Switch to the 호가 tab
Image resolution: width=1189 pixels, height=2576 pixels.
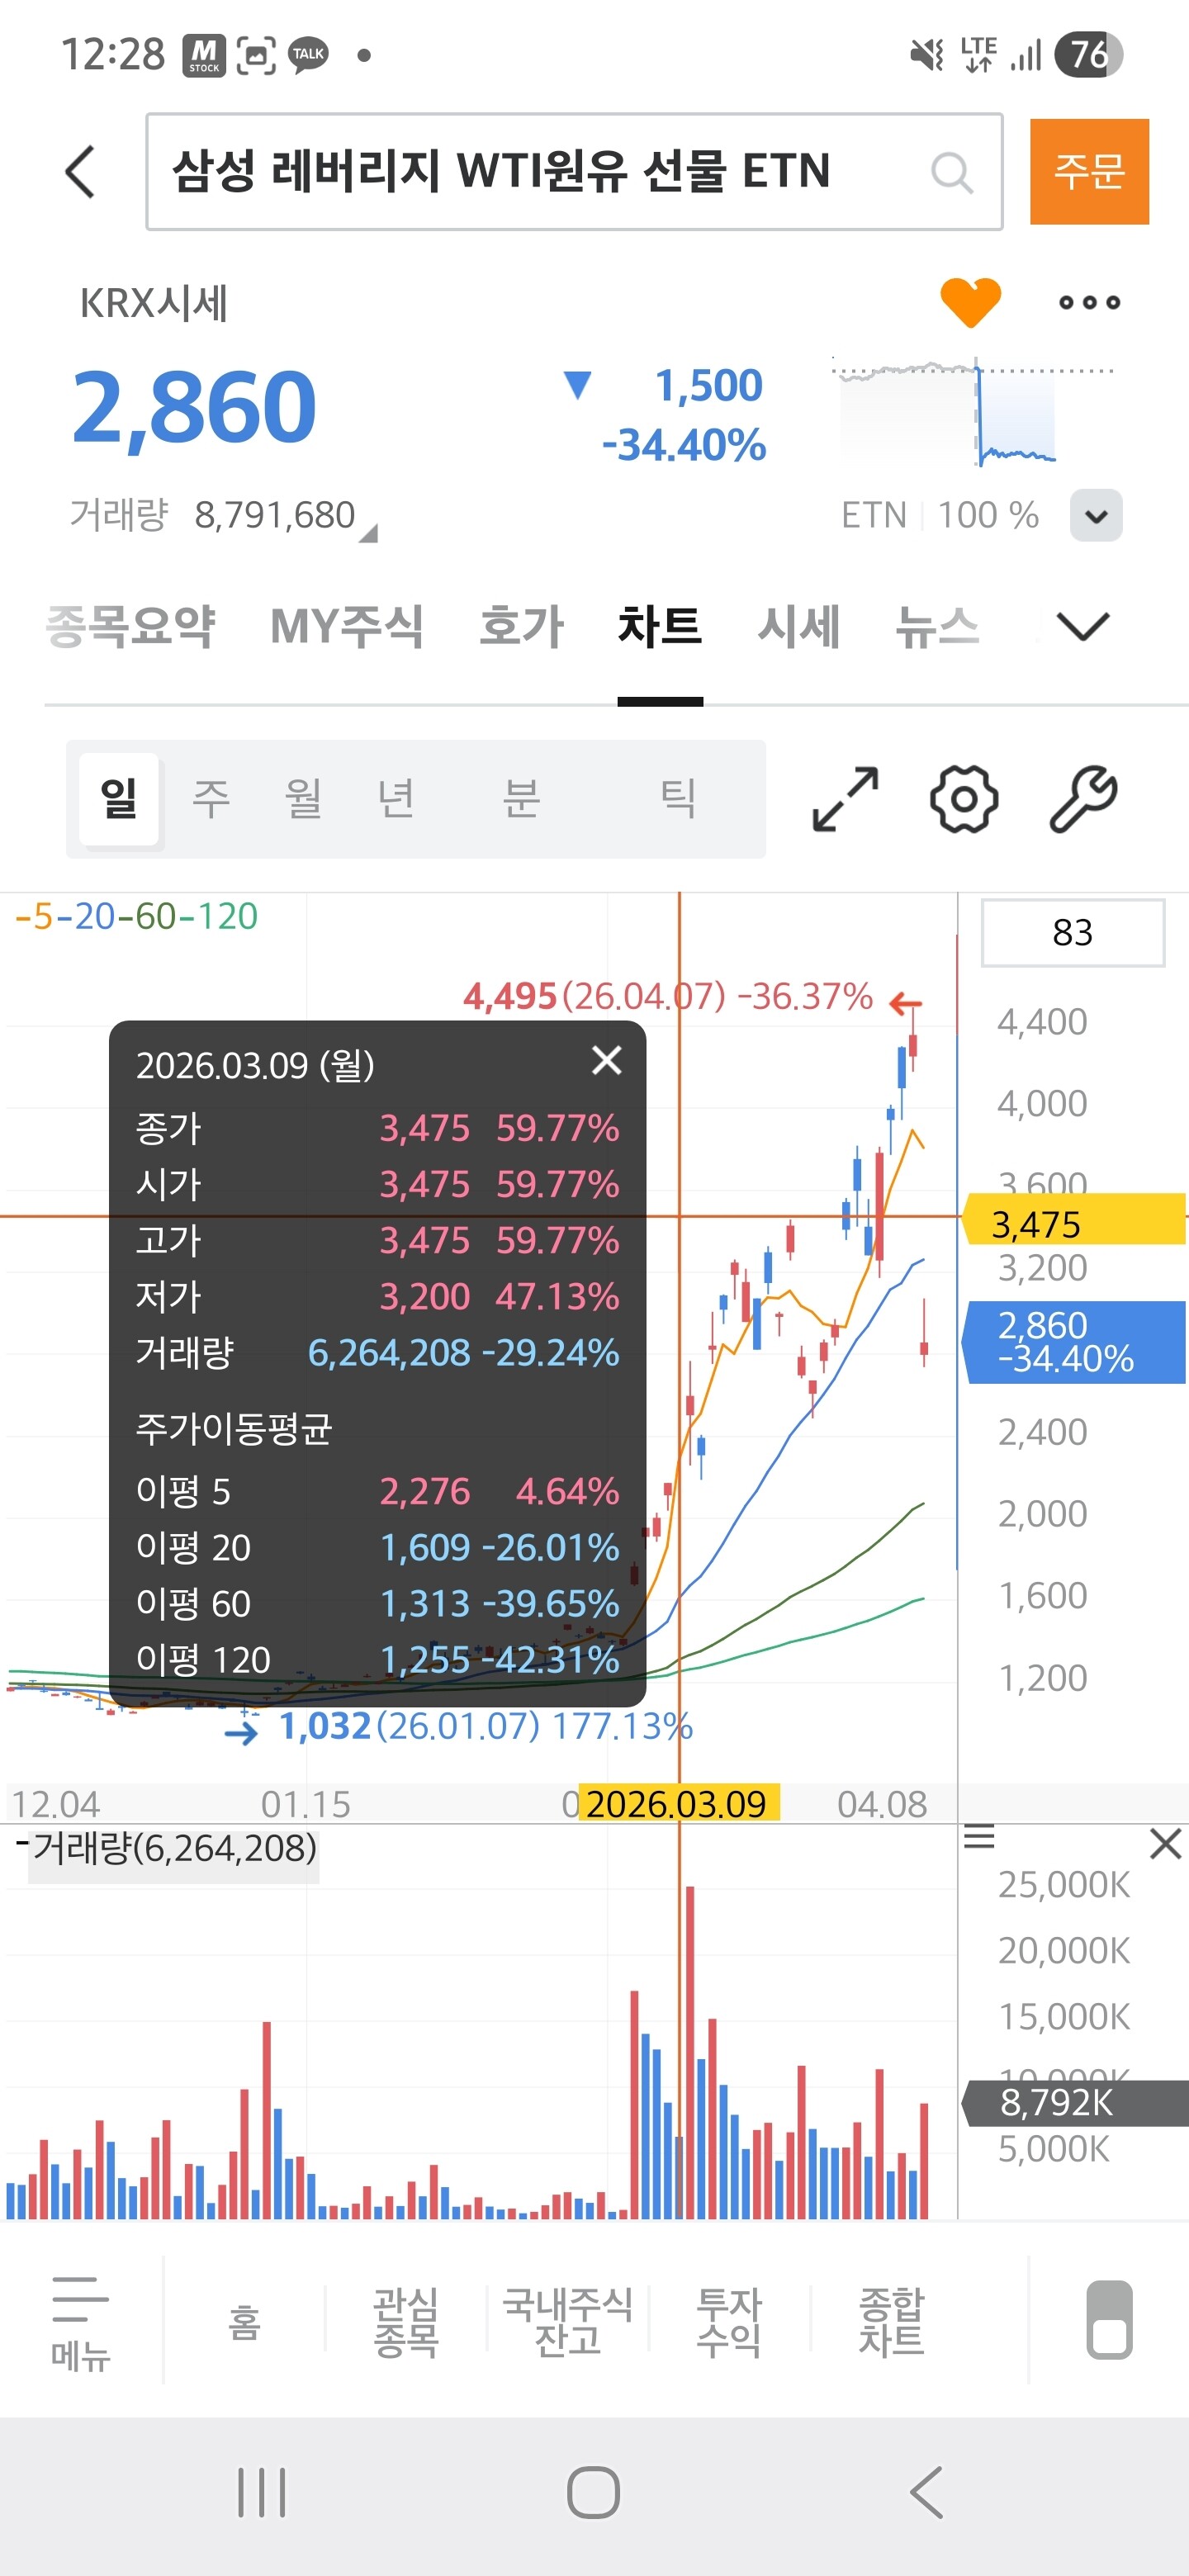click(x=521, y=627)
